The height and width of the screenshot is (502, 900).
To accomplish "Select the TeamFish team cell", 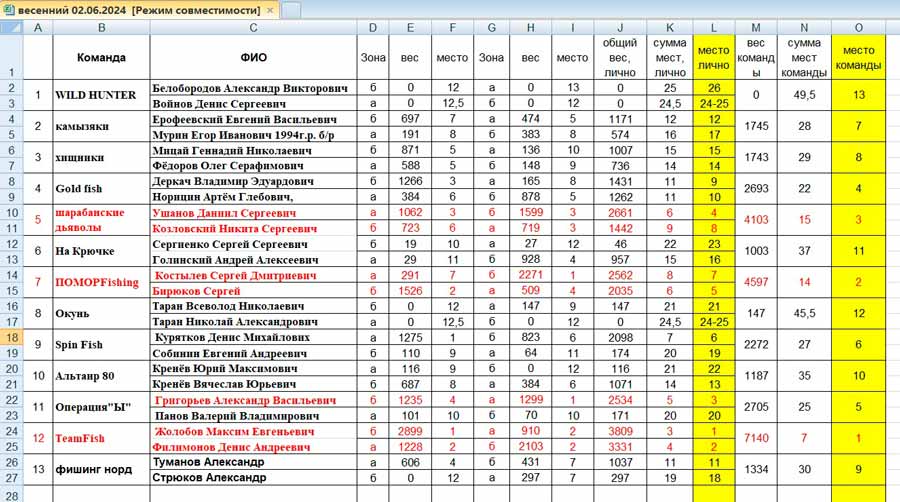I will coord(101,438).
